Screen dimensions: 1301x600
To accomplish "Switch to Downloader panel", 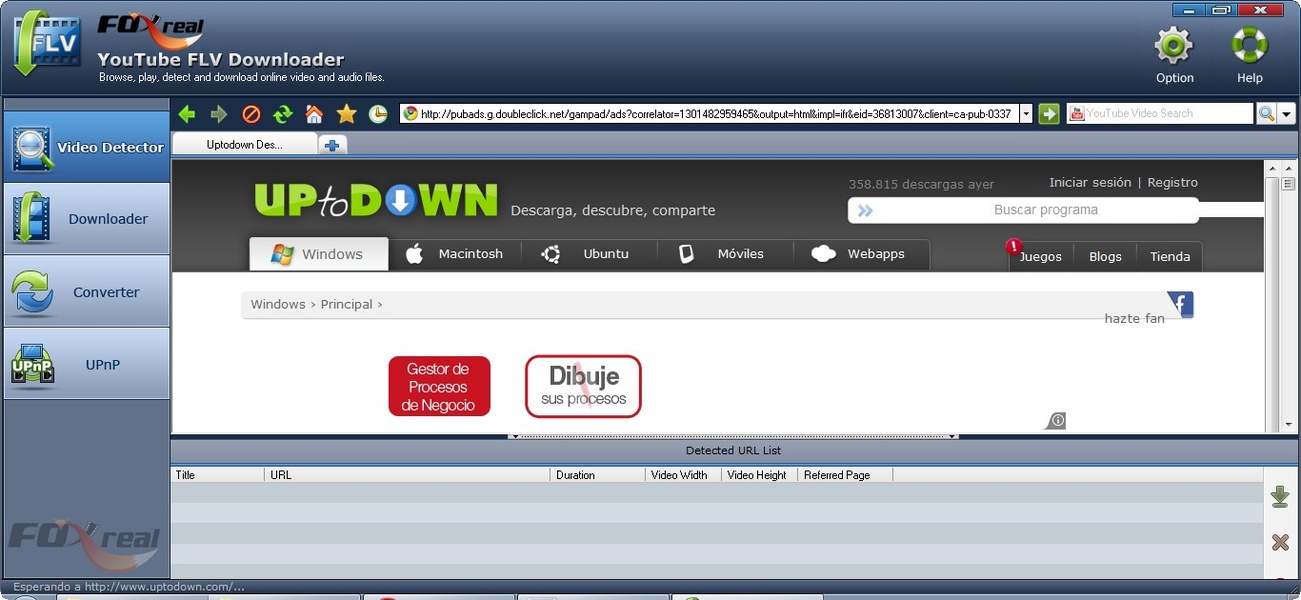I will (x=87, y=219).
